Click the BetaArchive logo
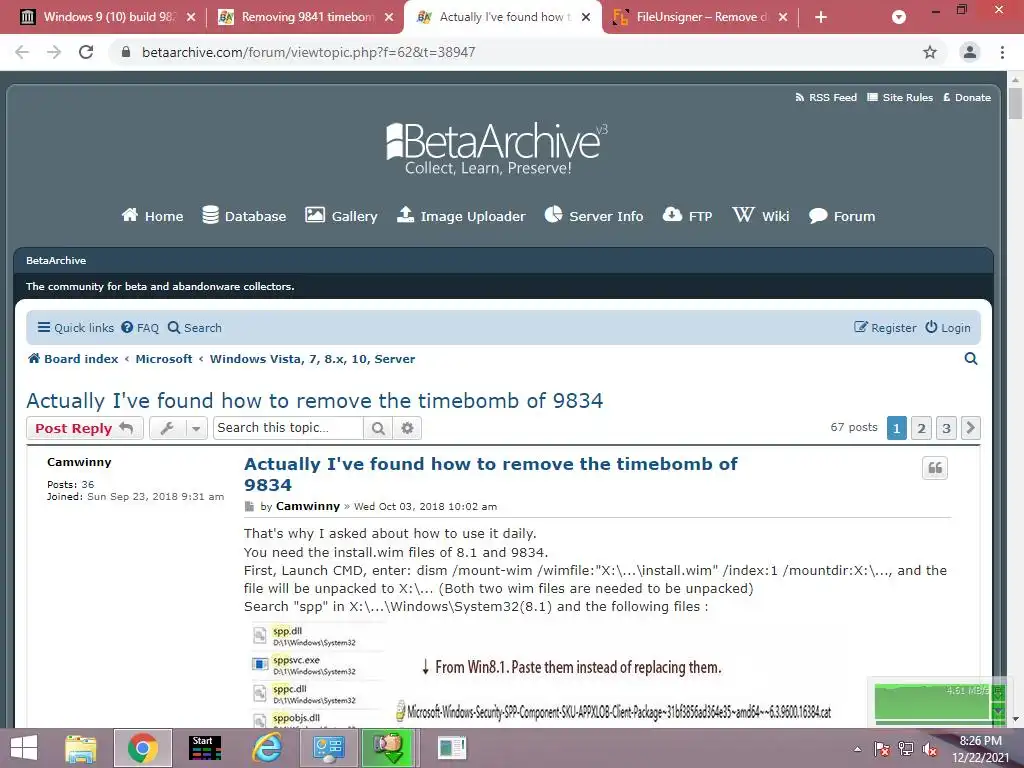This screenshot has height=768, width=1024. point(496,148)
